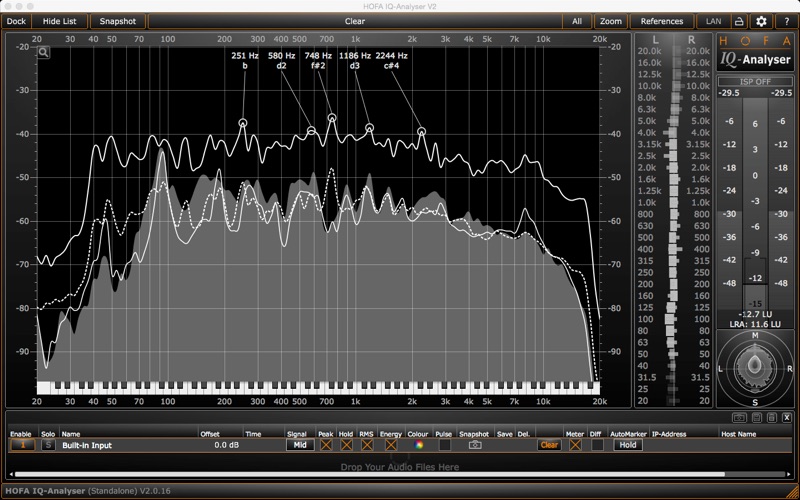Toggle the RMS checkbox for Built-in Input
Screen dimensions: 800x500
click(366, 445)
